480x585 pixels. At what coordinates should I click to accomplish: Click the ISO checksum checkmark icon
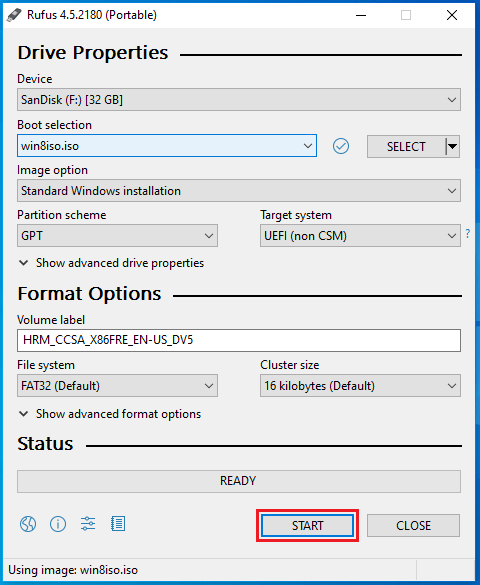[x=341, y=146]
